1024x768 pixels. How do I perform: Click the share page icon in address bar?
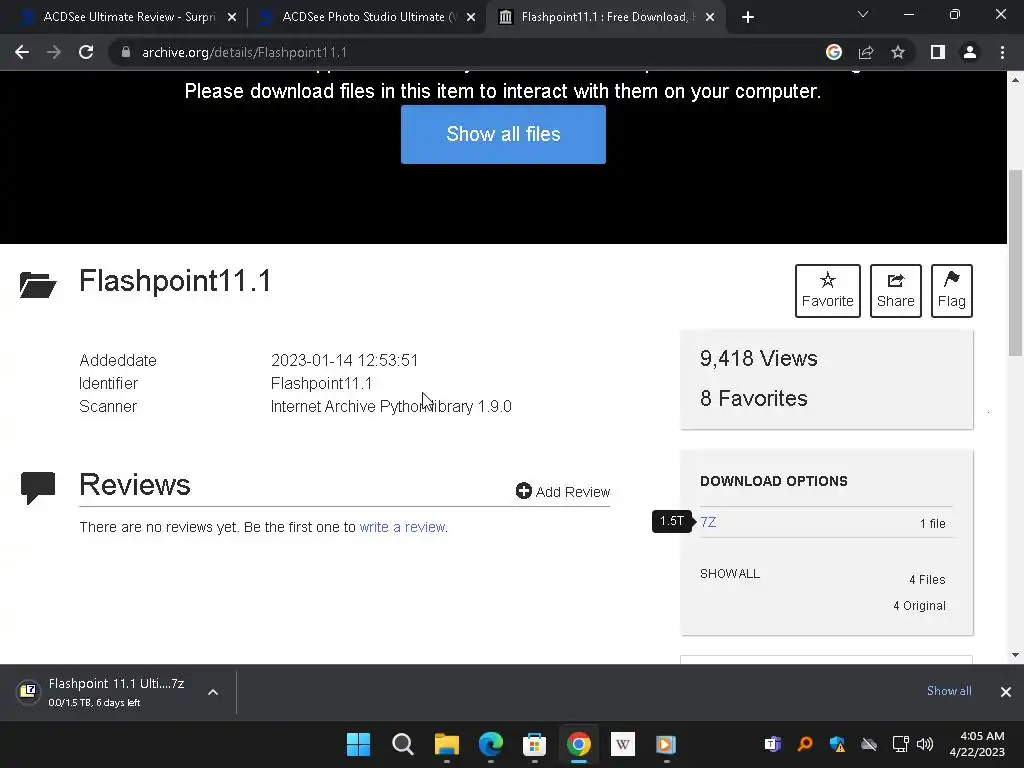point(866,52)
